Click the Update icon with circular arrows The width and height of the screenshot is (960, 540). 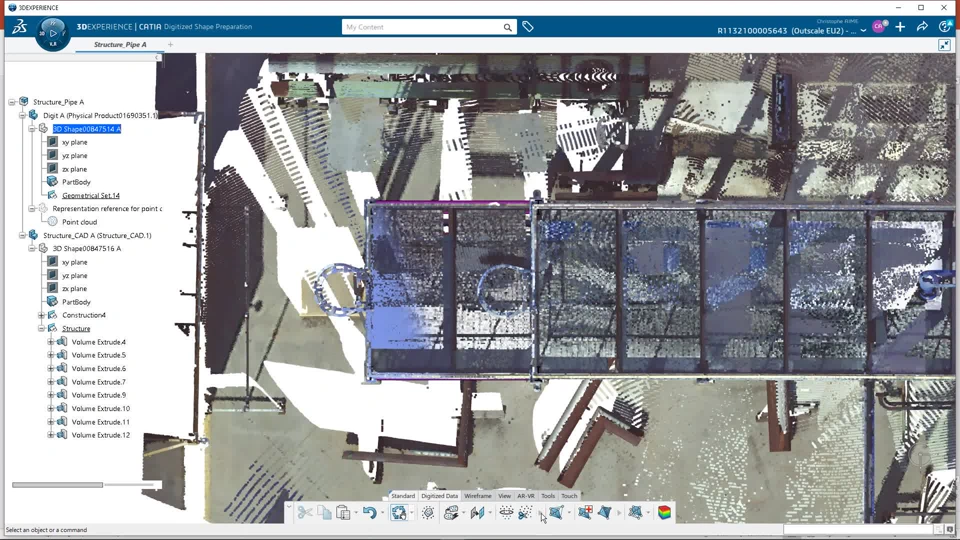(399, 512)
